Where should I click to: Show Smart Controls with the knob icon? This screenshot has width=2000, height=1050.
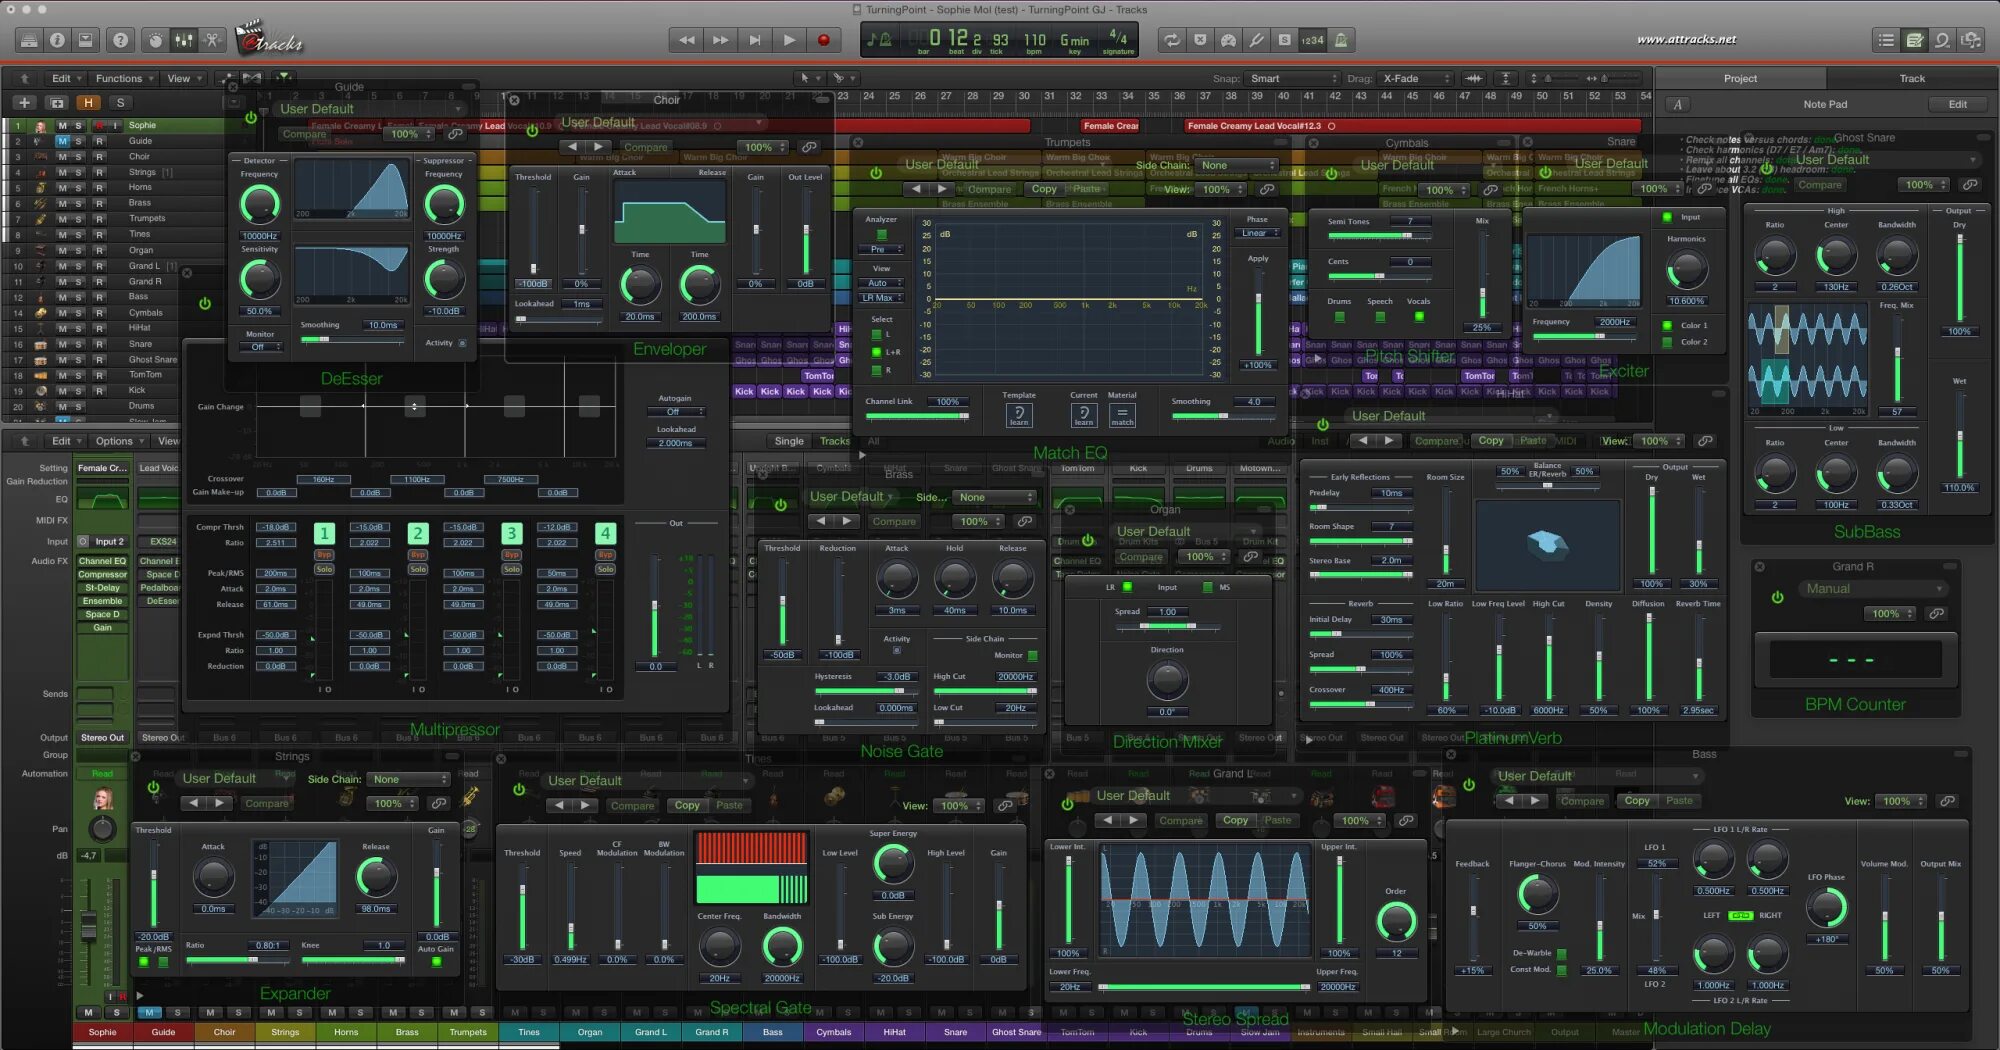coord(155,40)
